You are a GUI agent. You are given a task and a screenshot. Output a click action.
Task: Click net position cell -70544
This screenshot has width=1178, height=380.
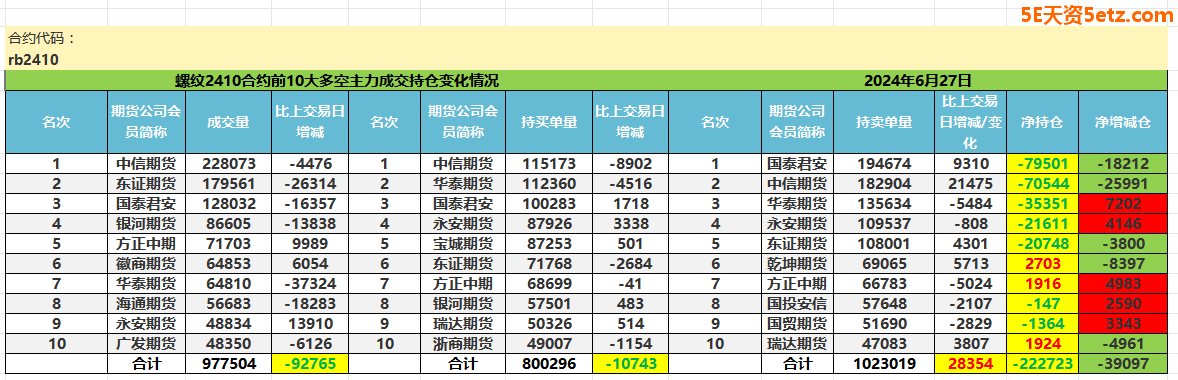[x=1042, y=183]
